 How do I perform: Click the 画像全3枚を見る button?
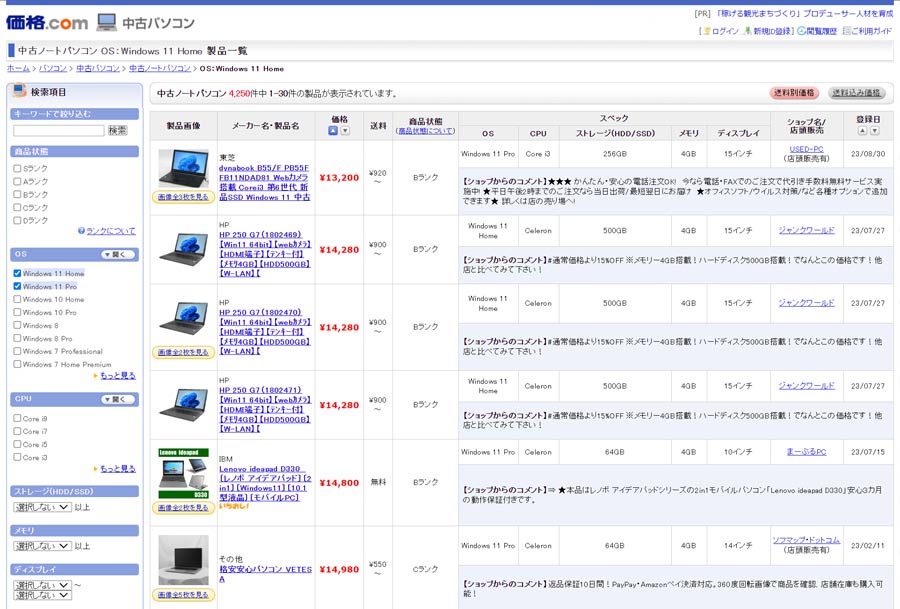click(183, 197)
